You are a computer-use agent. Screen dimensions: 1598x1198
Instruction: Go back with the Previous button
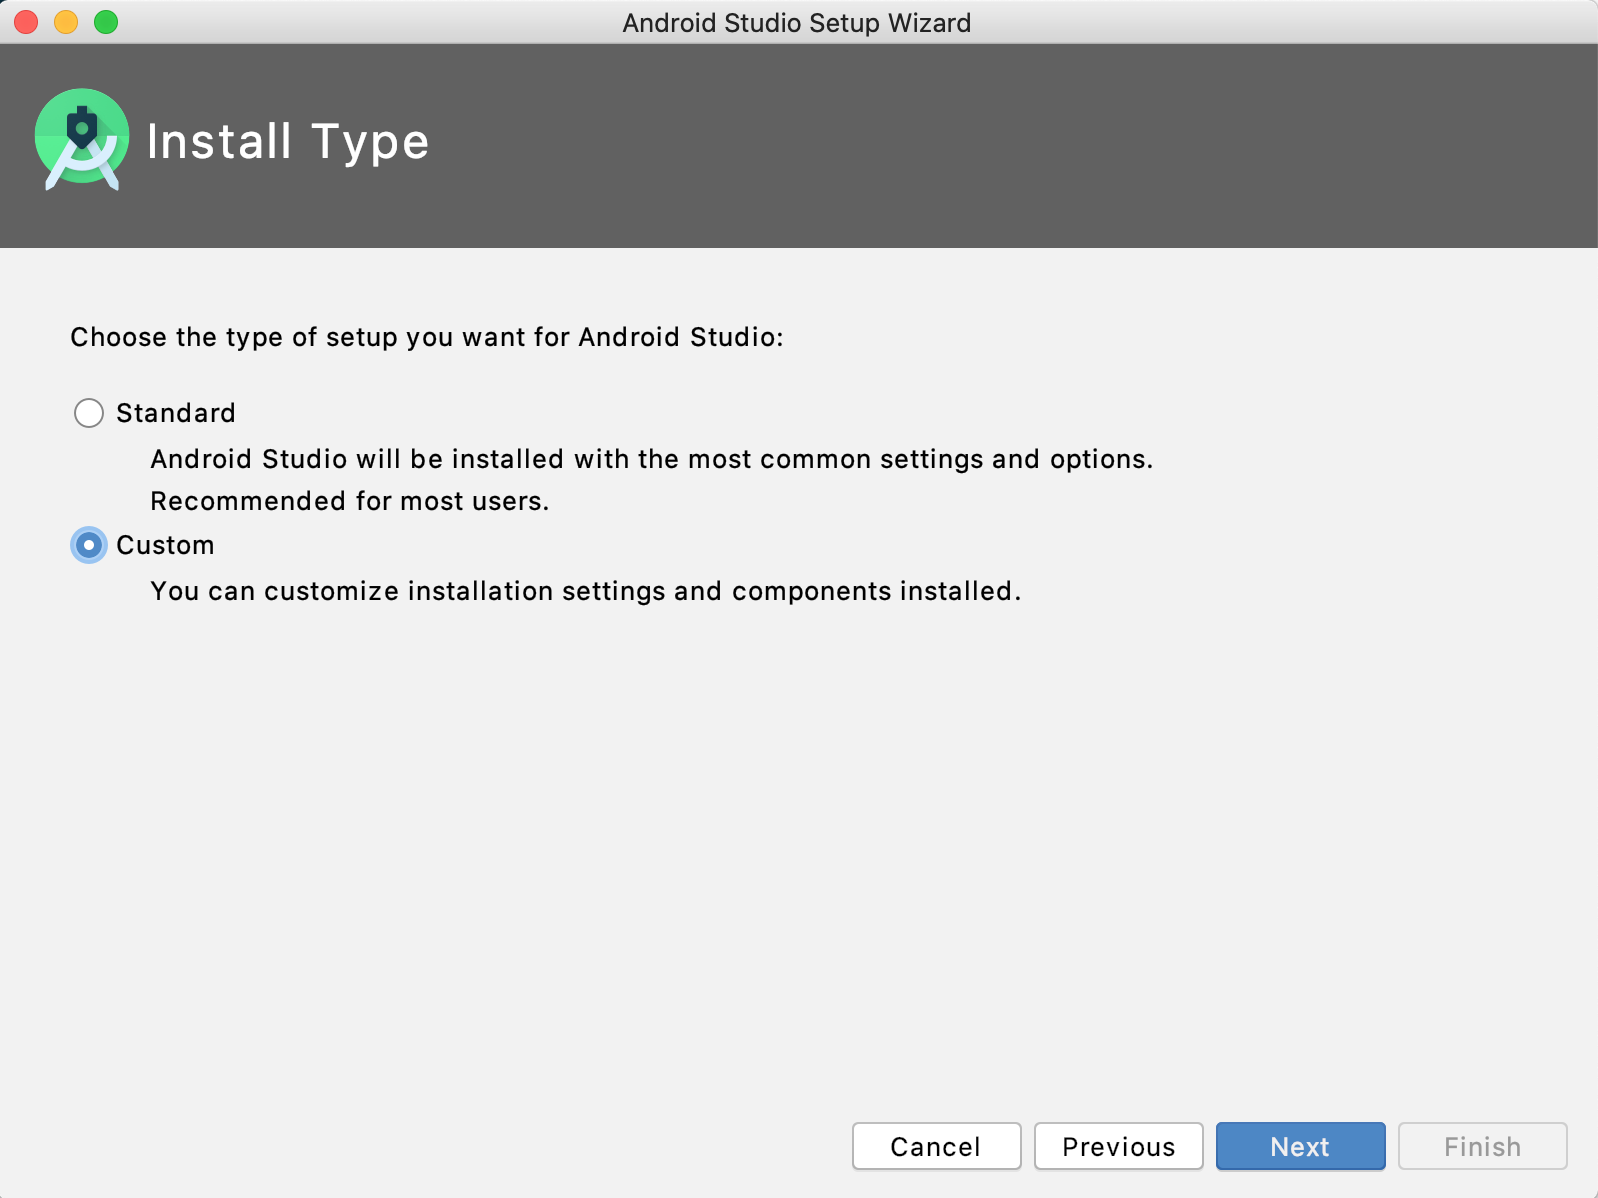pyautogui.click(x=1118, y=1146)
